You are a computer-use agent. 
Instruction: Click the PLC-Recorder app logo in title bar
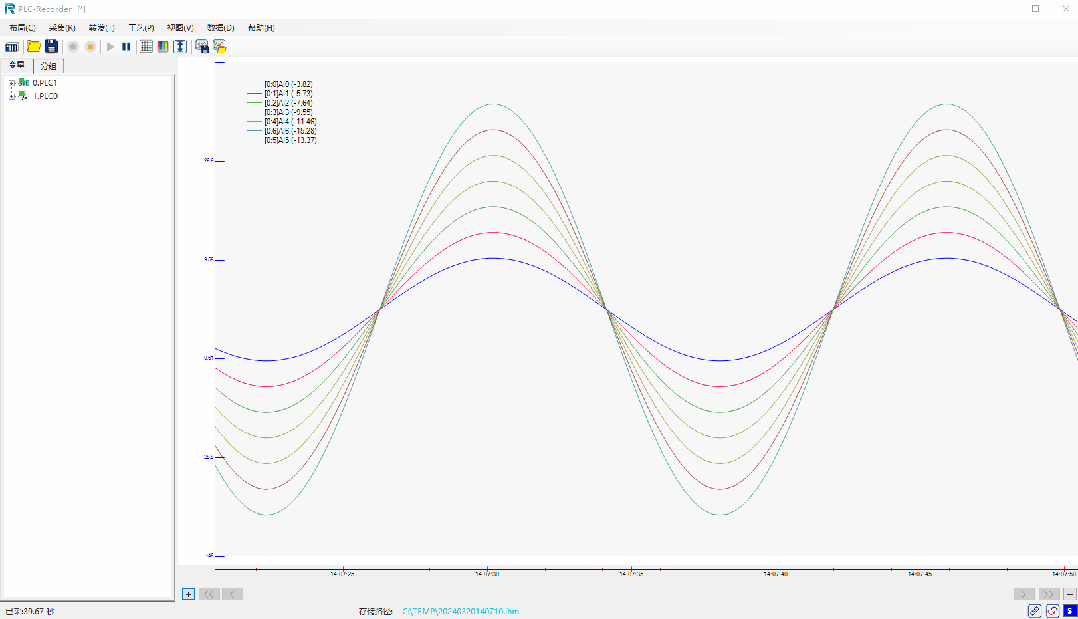point(10,9)
